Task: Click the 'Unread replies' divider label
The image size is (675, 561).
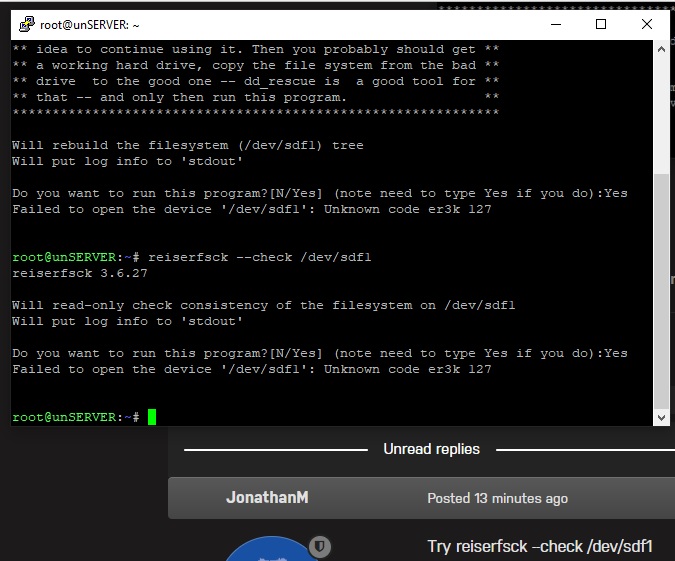Action: click(431, 449)
